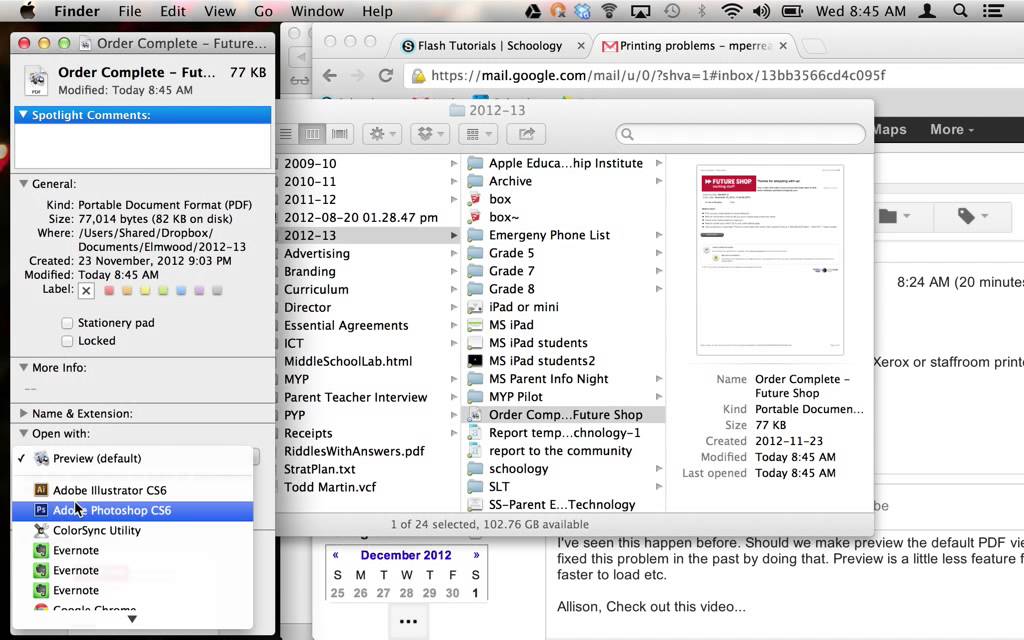This screenshot has height=640, width=1024.
Task: Open the Arrange items menu in Finder
Action: pos(478,134)
